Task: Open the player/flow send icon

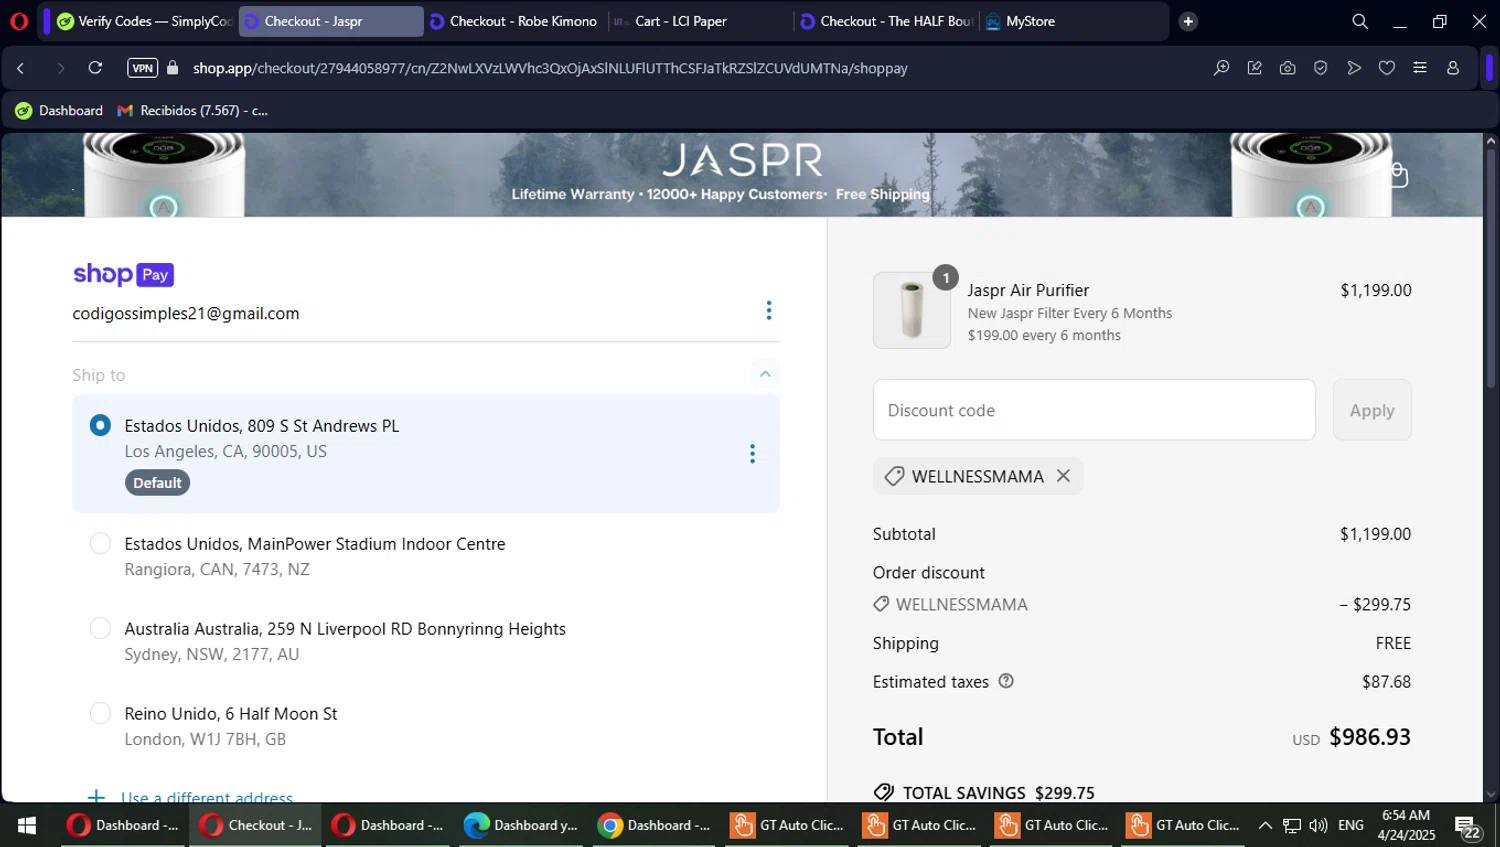Action: [1353, 68]
